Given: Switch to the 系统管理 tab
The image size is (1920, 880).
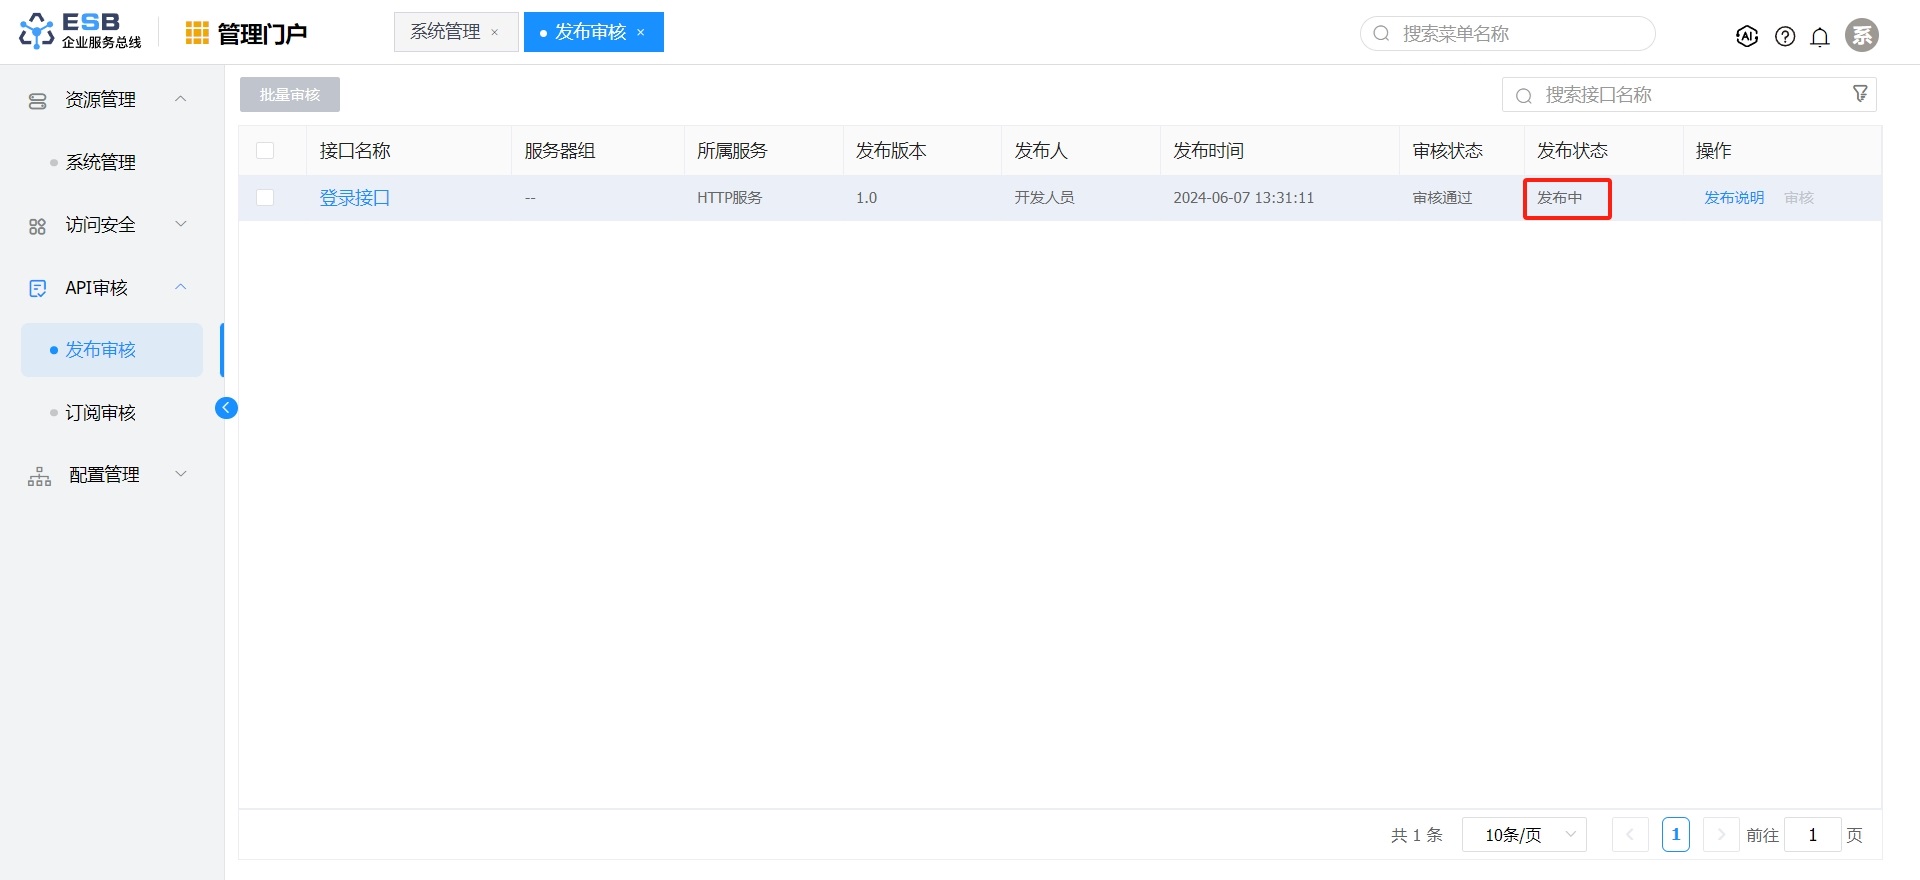Looking at the screenshot, I should click(x=445, y=32).
